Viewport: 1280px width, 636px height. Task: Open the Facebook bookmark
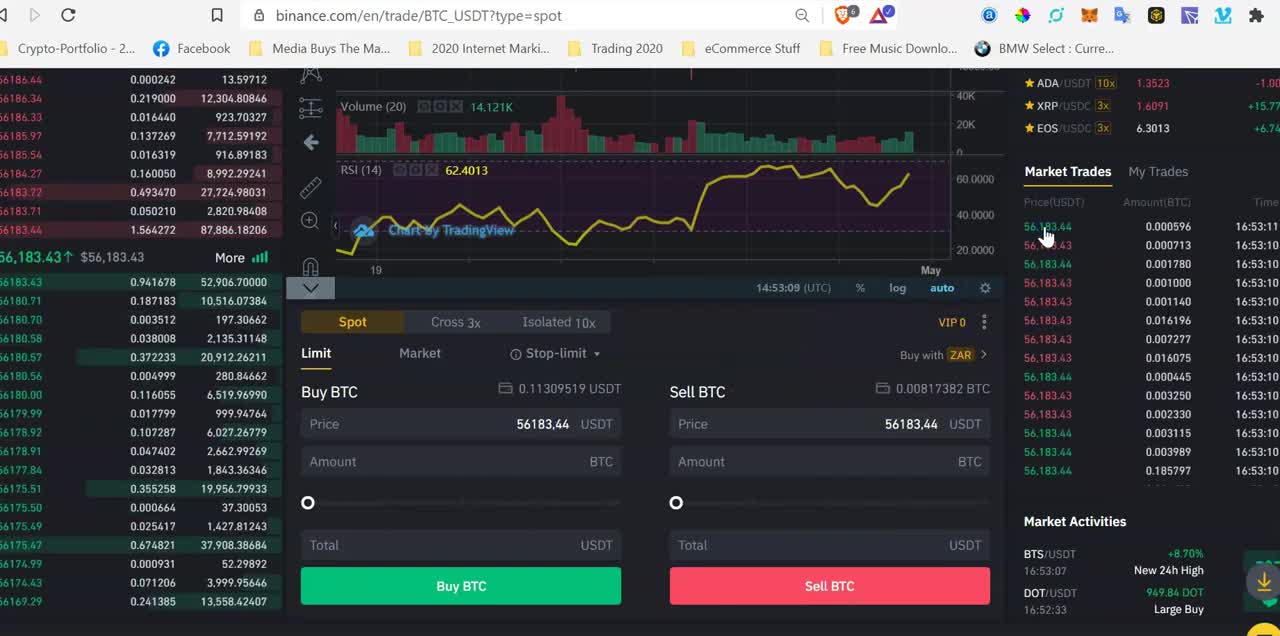192,48
